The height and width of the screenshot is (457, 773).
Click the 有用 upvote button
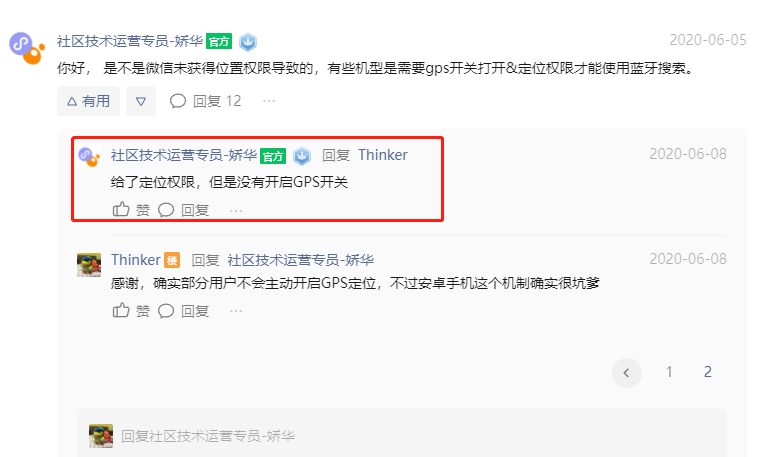[88, 101]
